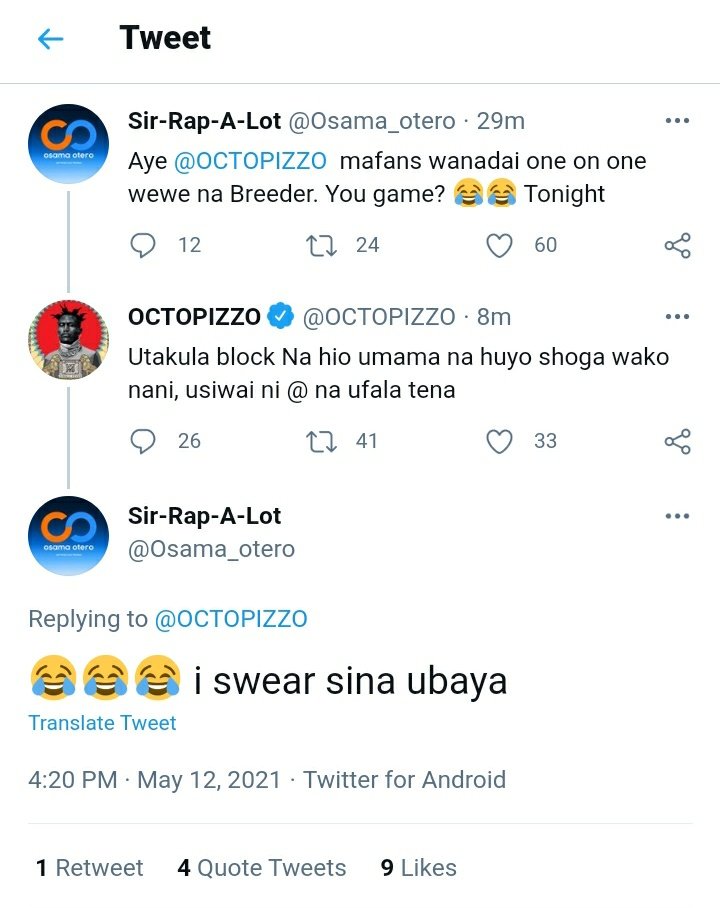Like OCTOPIZZO's tweet with 33 likes
Viewport: 720px width, 908px height.
(499, 441)
